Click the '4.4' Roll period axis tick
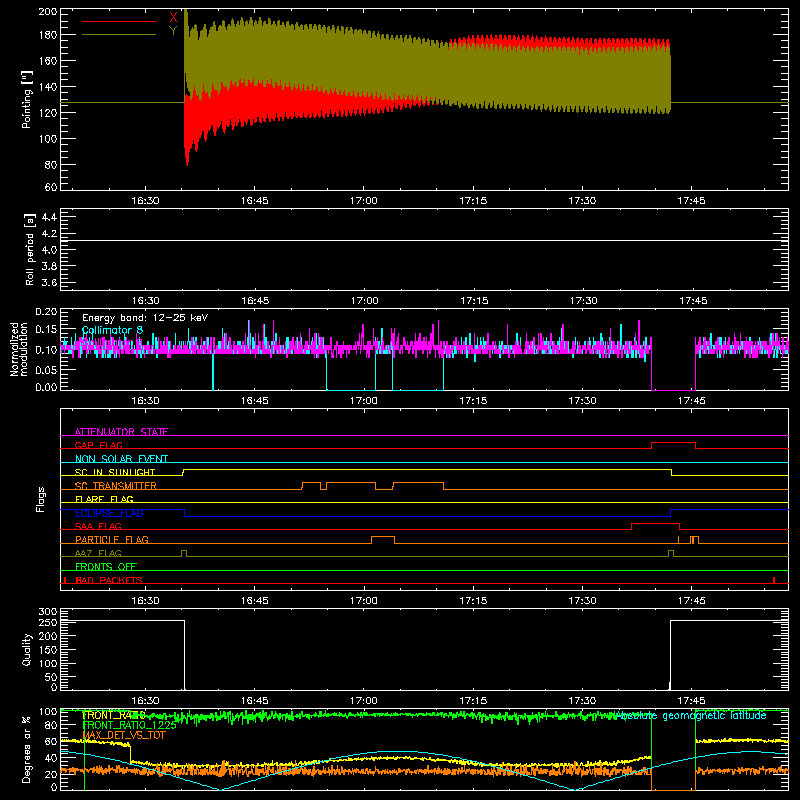Screen dimensions: 800x800 tap(49, 217)
